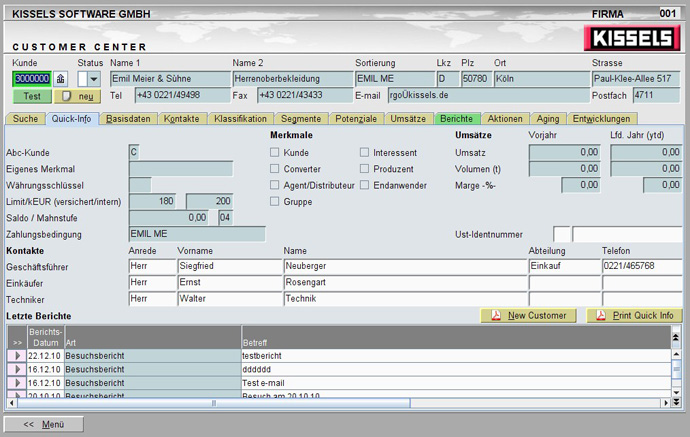Click the >> column header in reports table

point(17,338)
